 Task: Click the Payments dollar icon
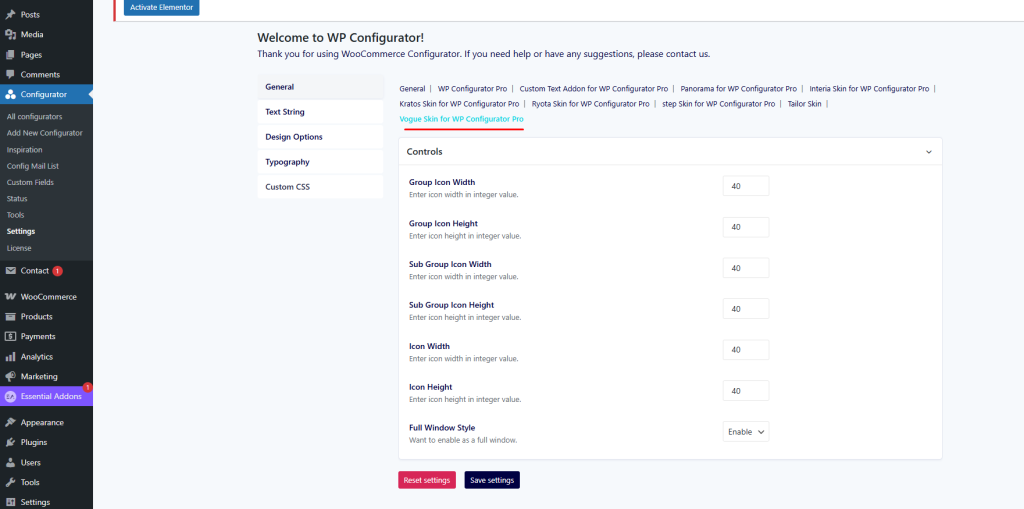coord(10,337)
